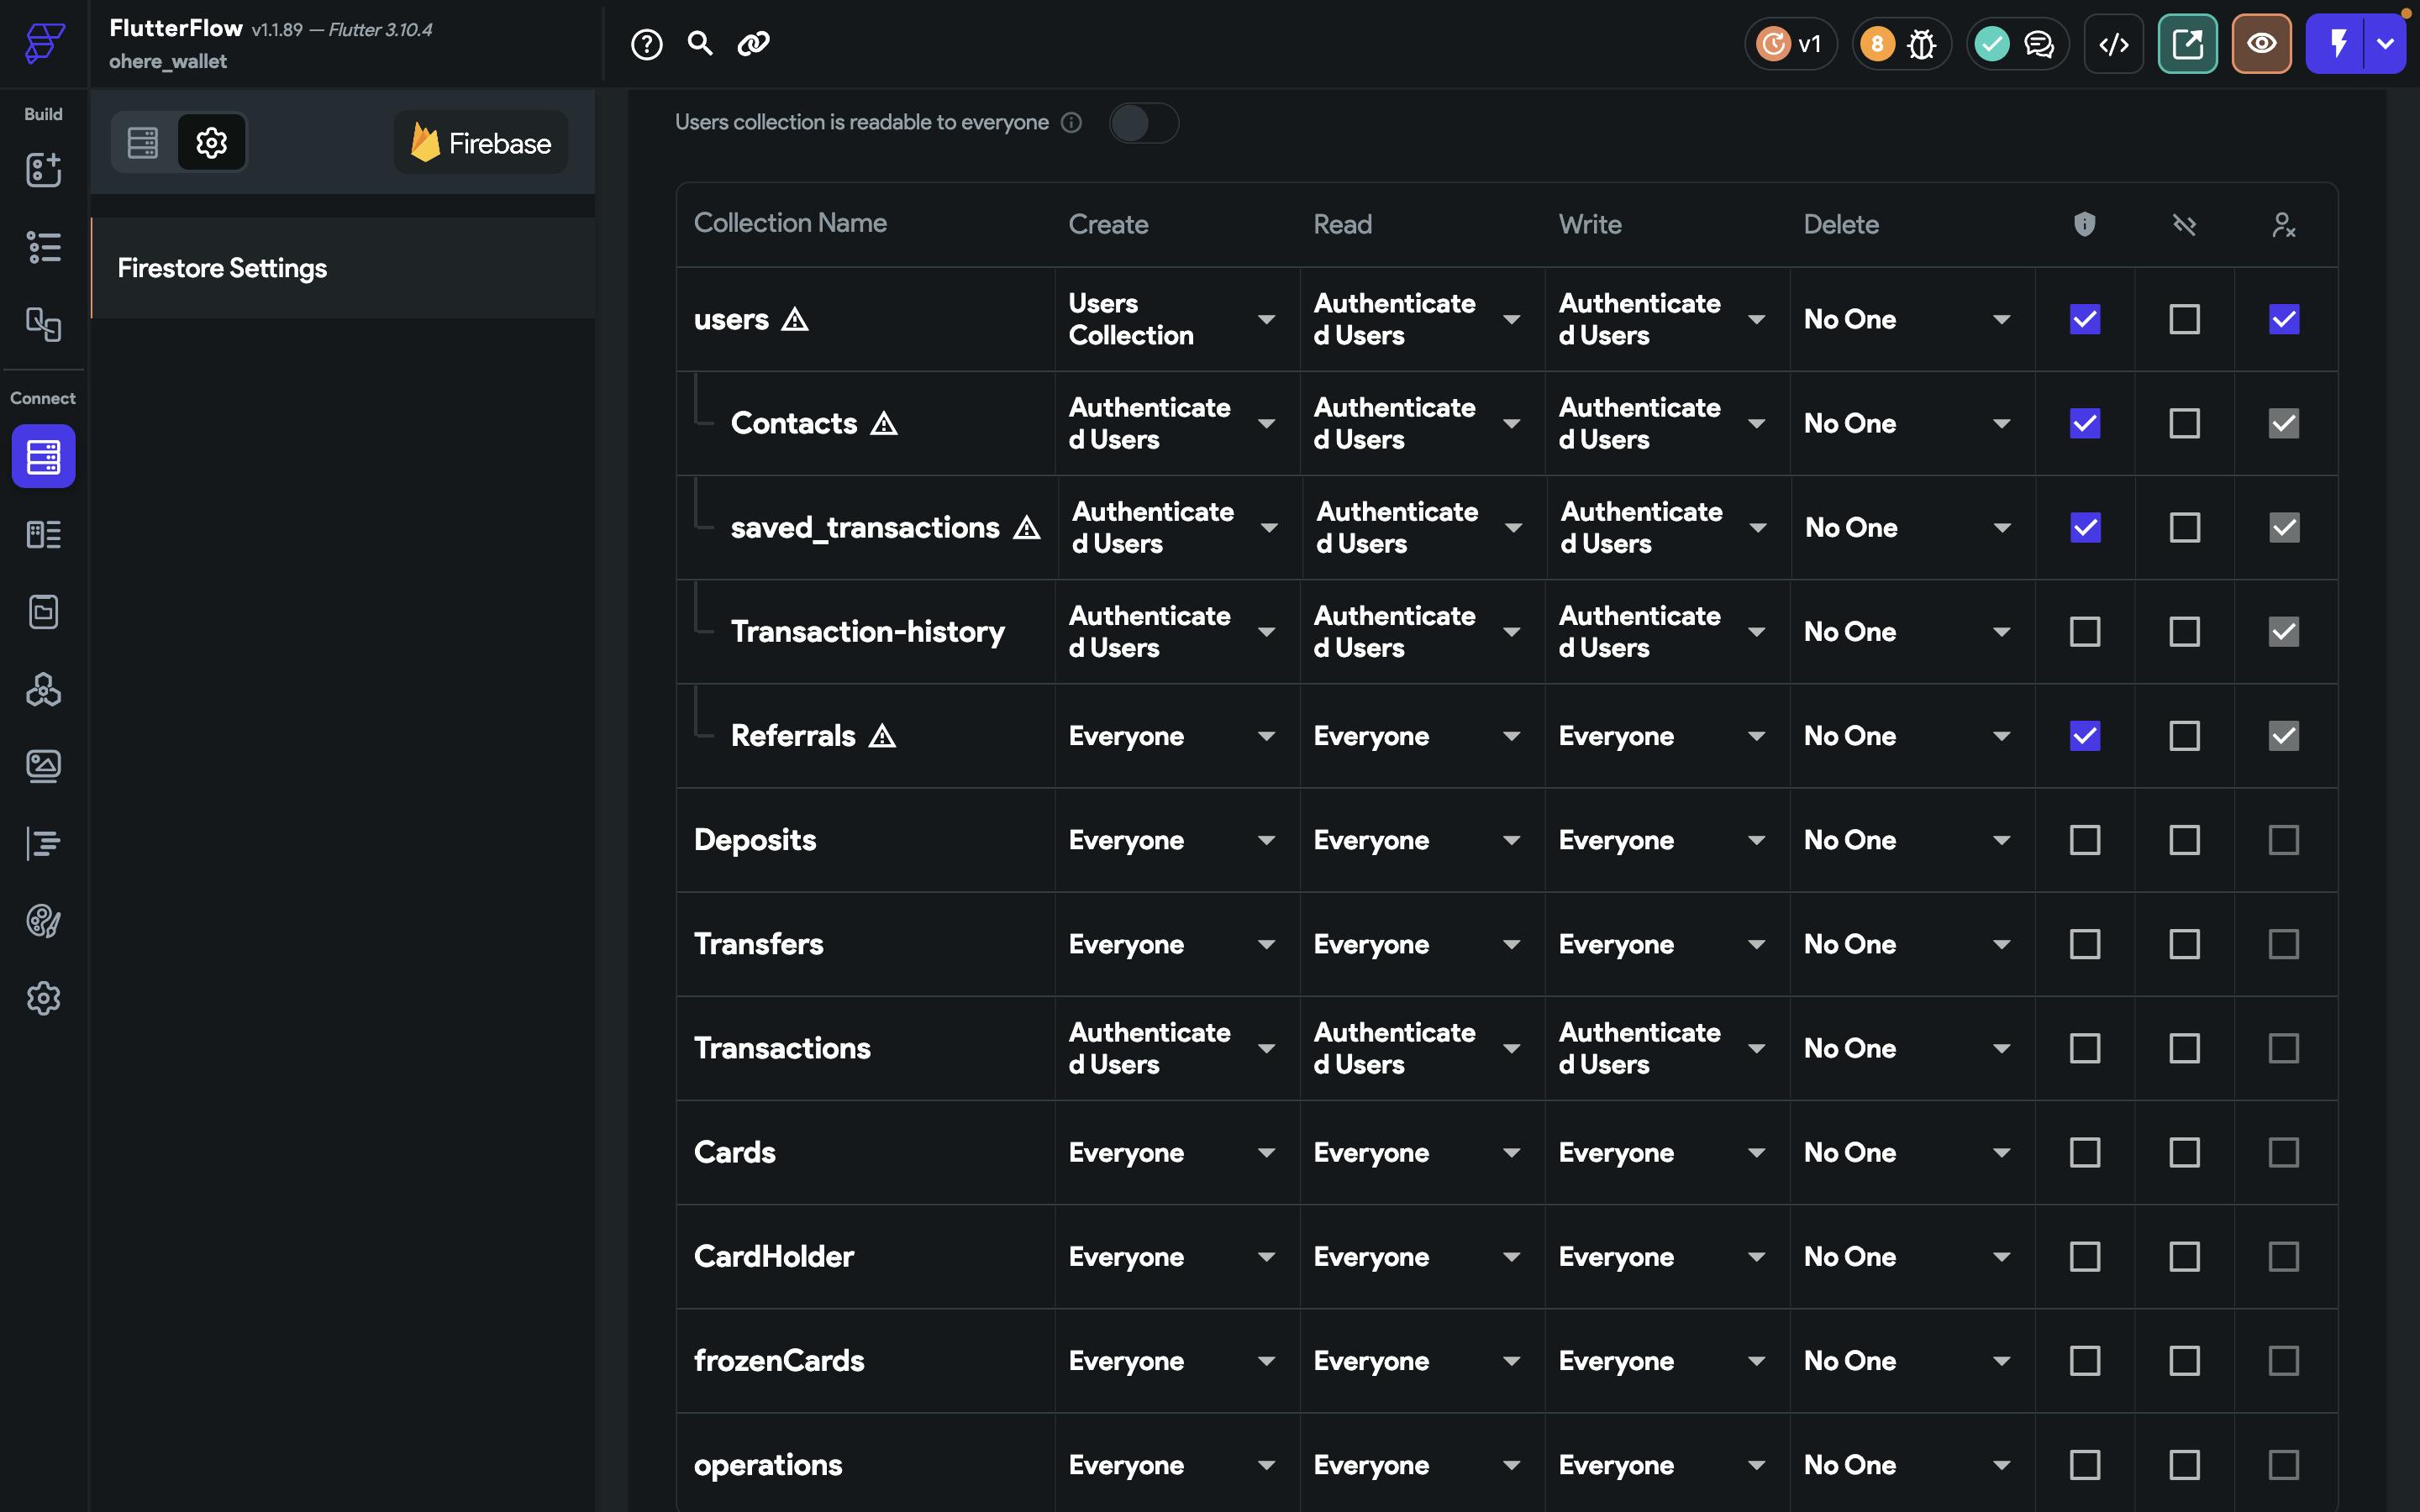Click the bug issues icon
2420x1512 pixels.
1921,44
